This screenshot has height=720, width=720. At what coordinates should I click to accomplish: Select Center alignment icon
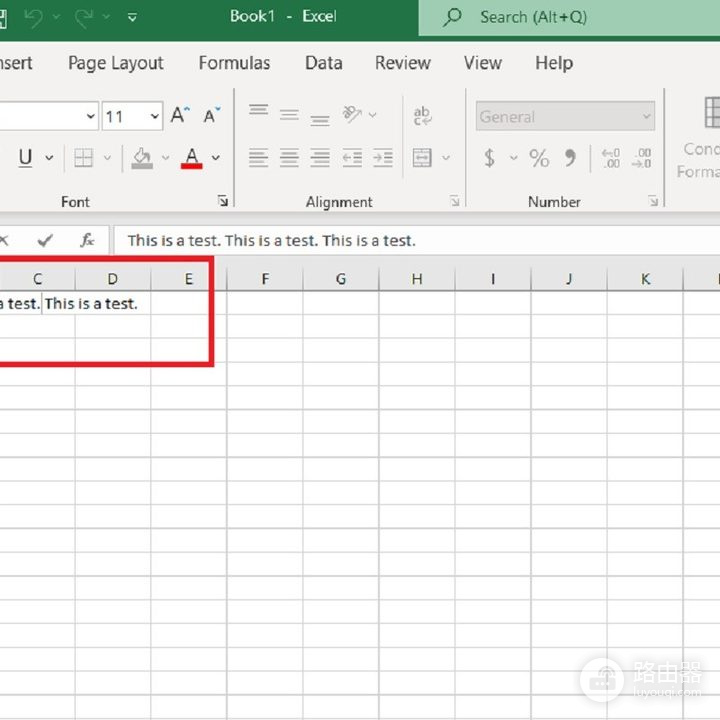point(289,158)
